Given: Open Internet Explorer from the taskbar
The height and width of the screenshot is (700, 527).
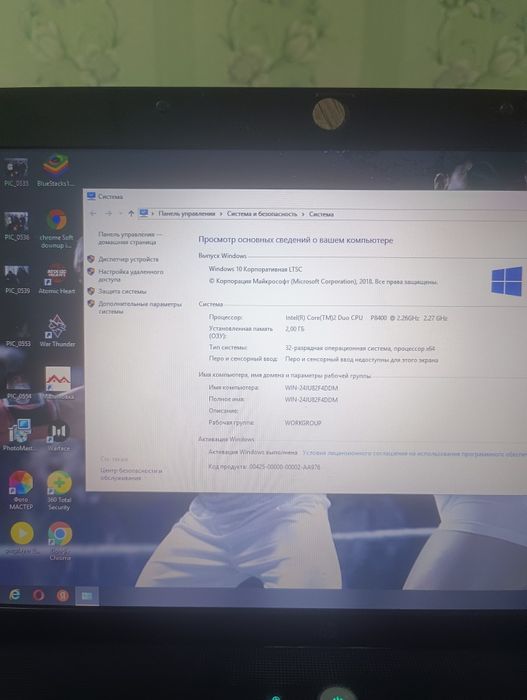Looking at the screenshot, I should pyautogui.click(x=15, y=594).
